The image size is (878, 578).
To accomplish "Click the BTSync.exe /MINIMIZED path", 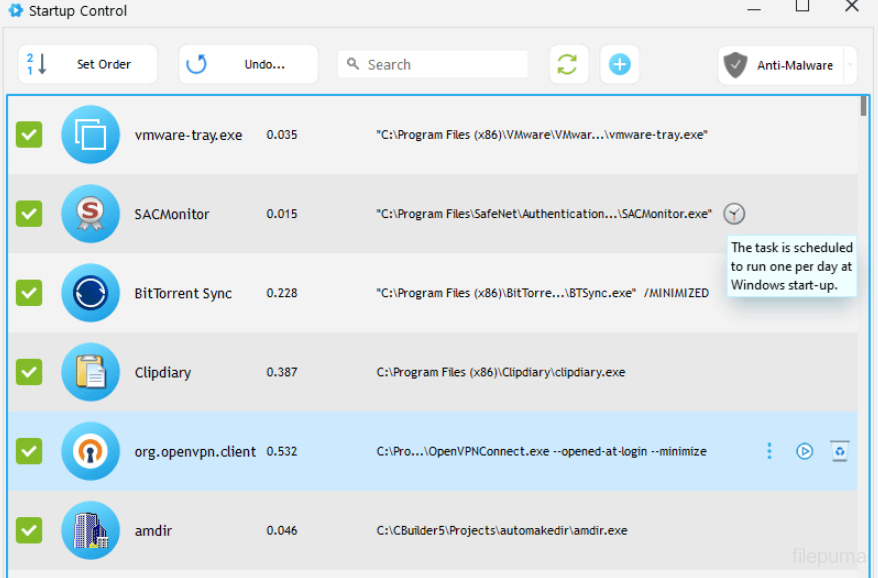I will point(543,293).
